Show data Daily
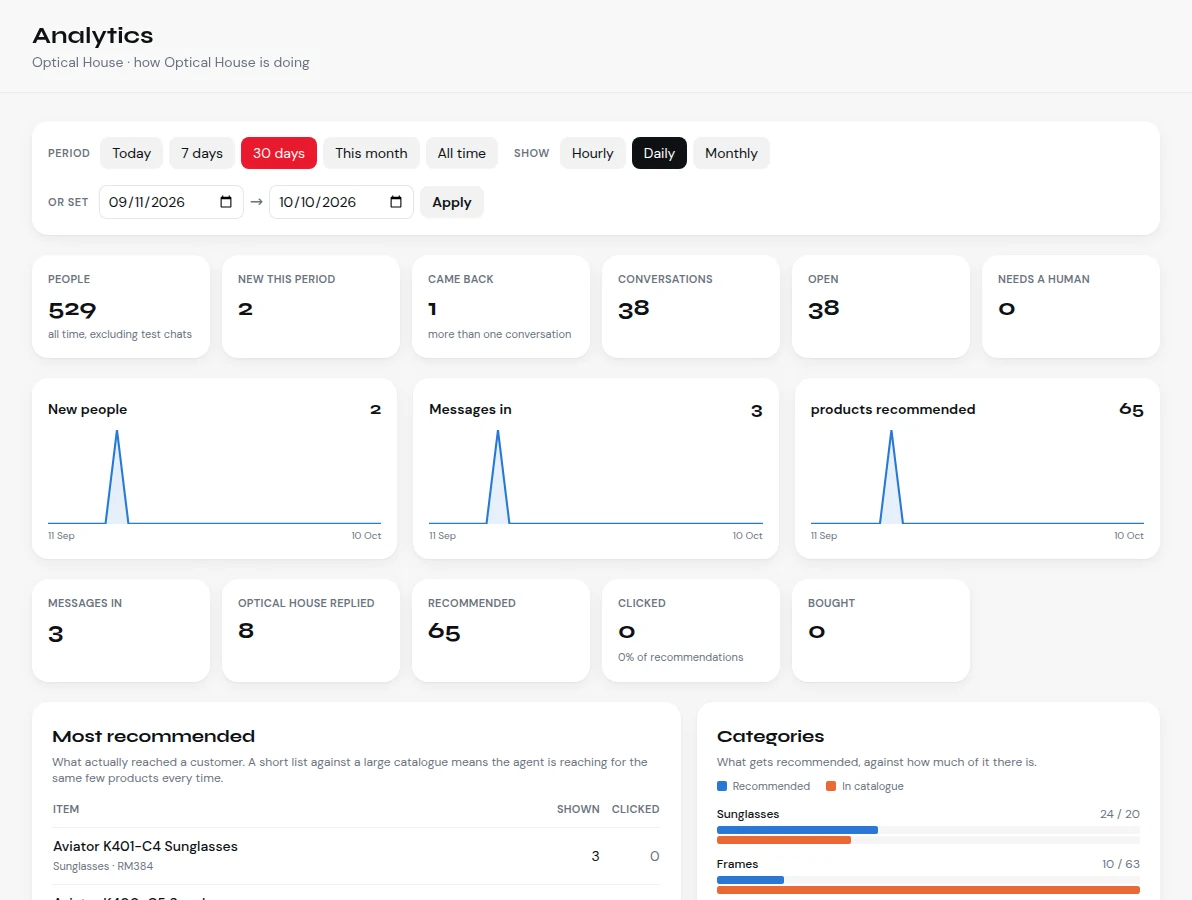This screenshot has width=1192, height=900. click(659, 153)
